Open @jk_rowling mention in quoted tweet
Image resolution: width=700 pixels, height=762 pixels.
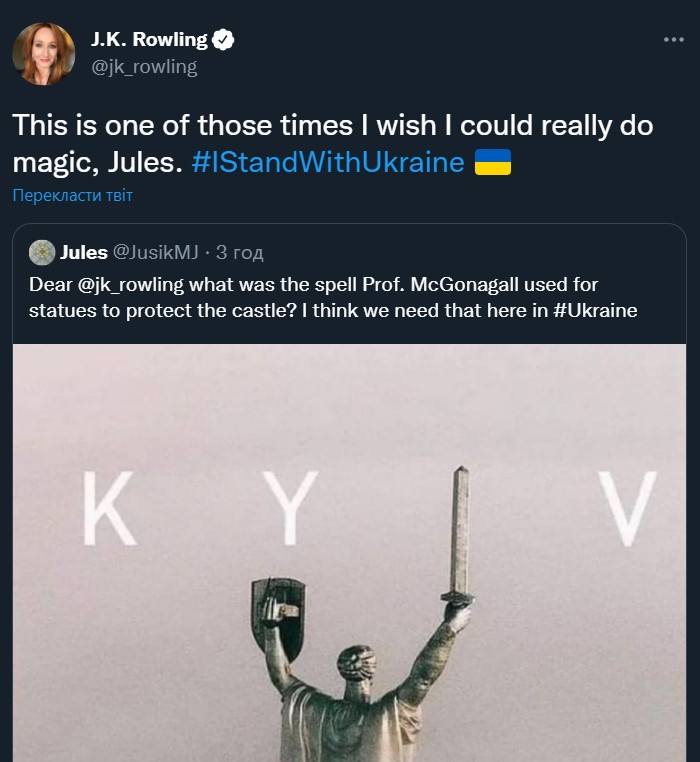tap(130, 285)
